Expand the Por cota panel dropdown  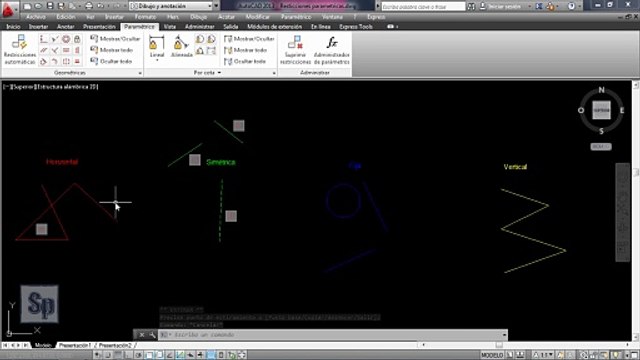(x=219, y=73)
